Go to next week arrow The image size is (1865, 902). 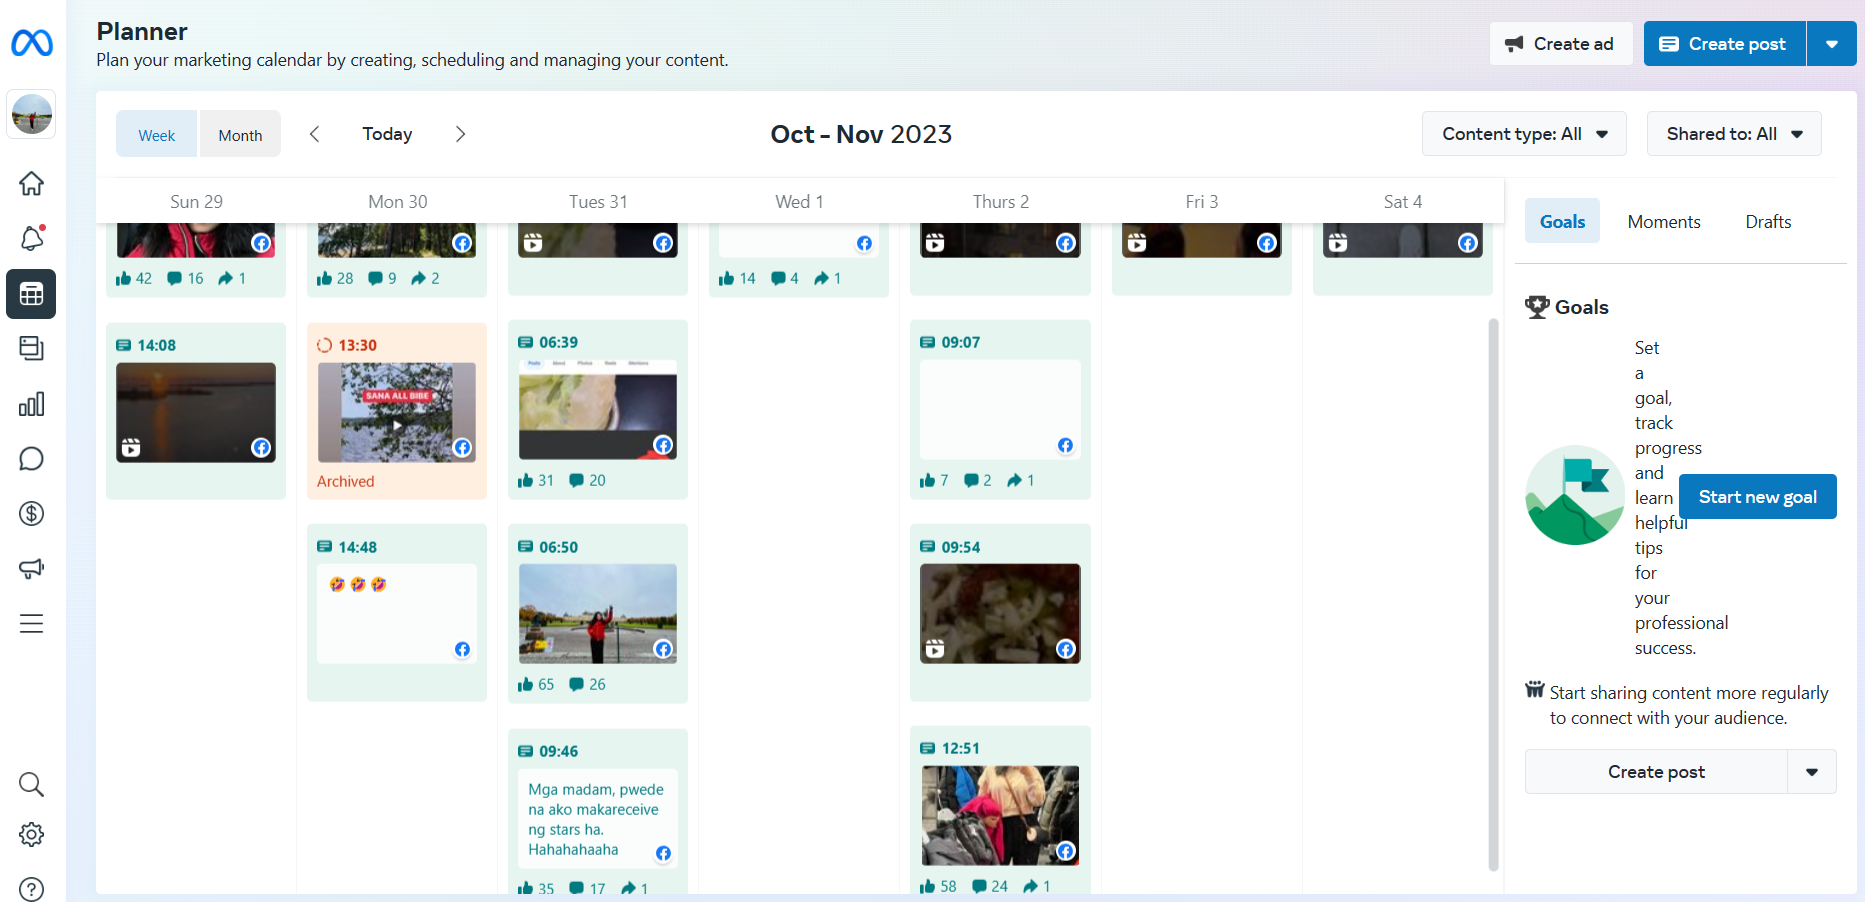(x=460, y=134)
